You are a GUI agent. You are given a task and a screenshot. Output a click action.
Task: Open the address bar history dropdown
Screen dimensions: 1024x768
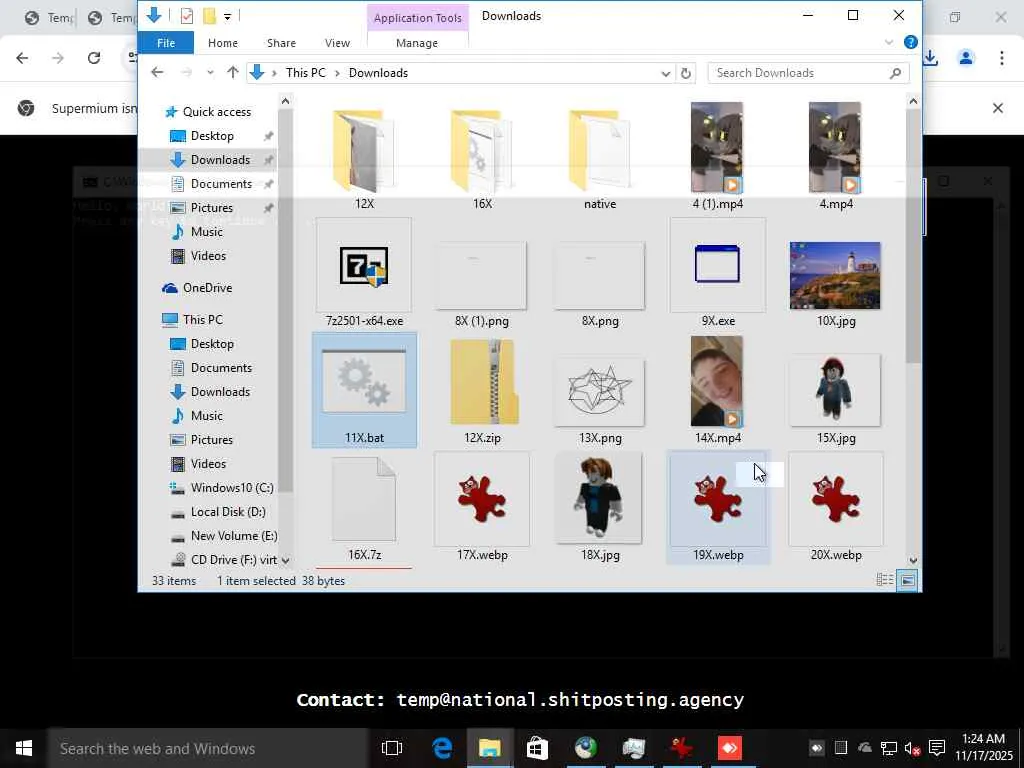666,73
